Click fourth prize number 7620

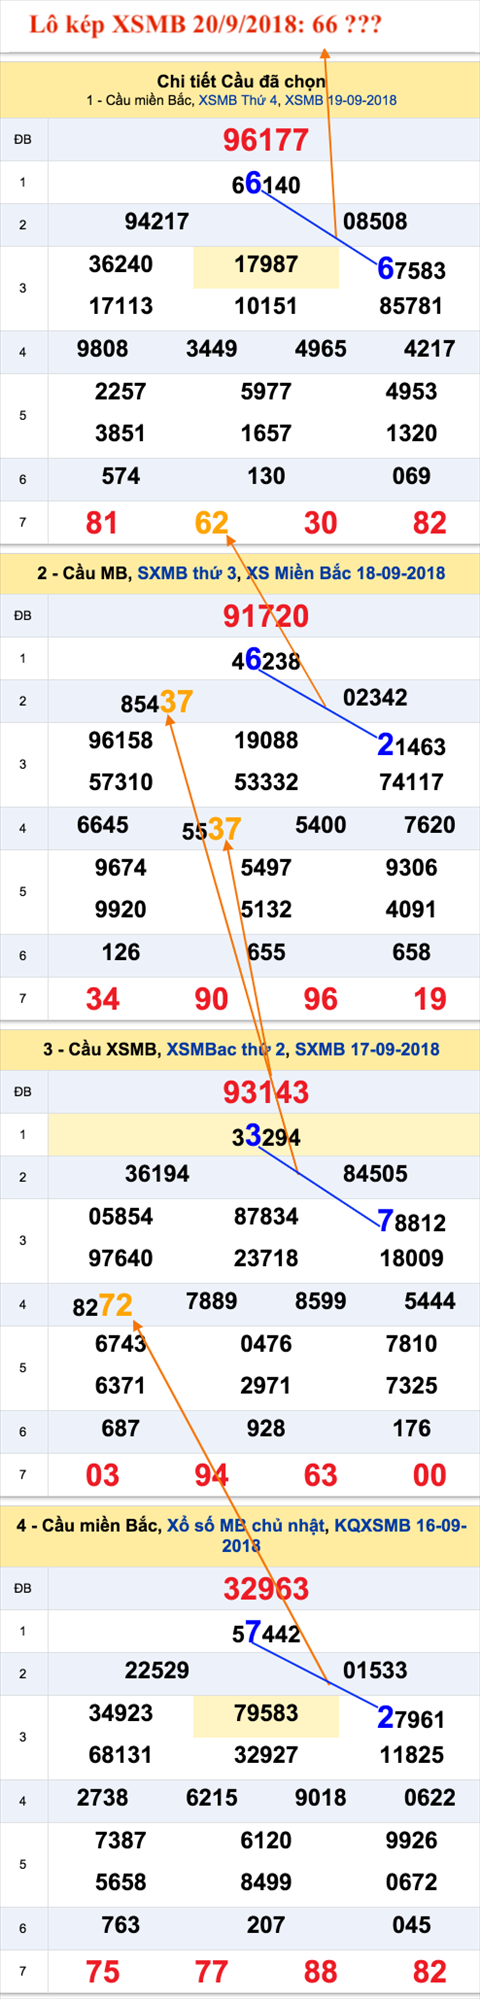430,825
